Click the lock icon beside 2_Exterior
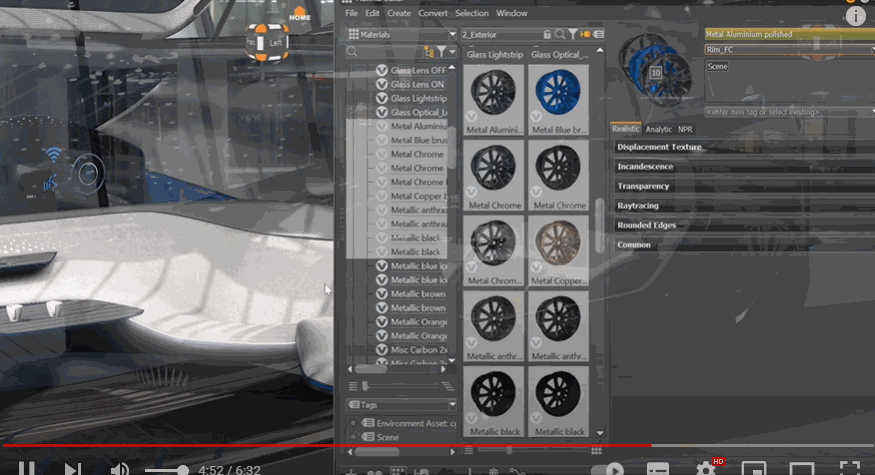Screen dimensions: 875x475 point(548,35)
